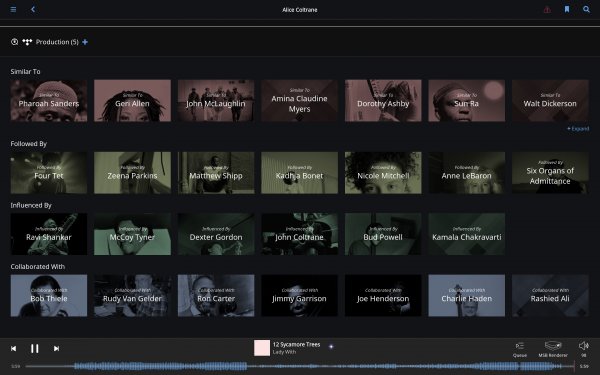Skip to next track

pyautogui.click(x=56, y=348)
